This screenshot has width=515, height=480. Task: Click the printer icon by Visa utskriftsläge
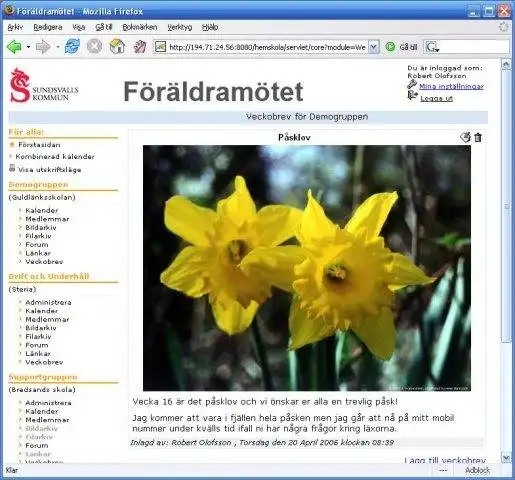pos(12,168)
